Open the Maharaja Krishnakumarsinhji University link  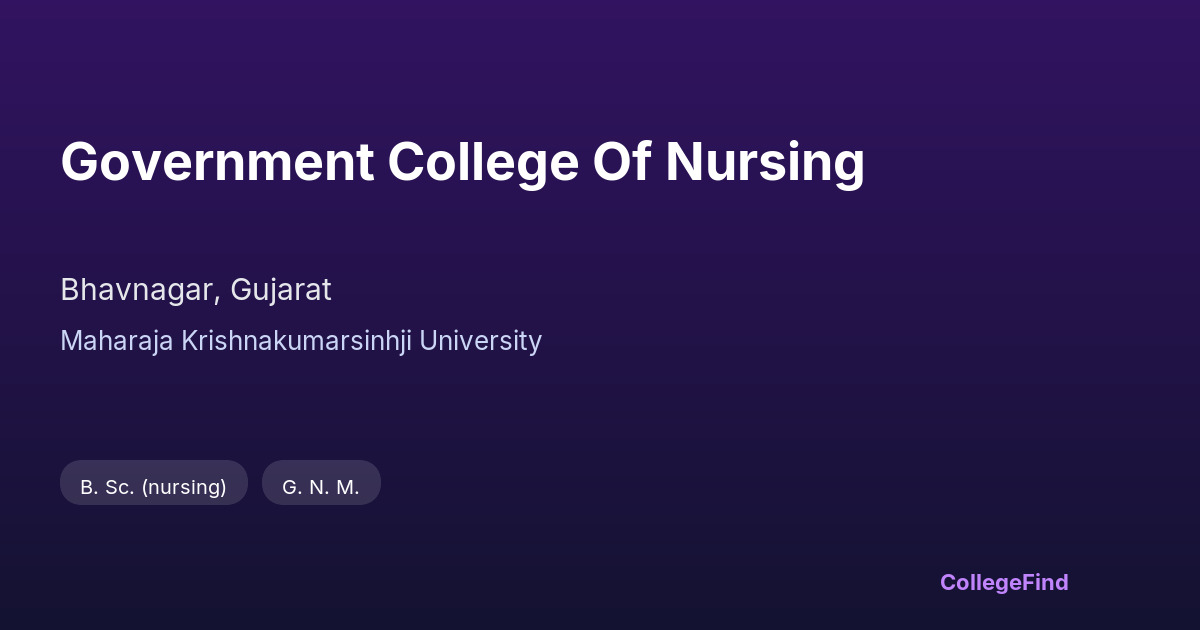point(301,341)
